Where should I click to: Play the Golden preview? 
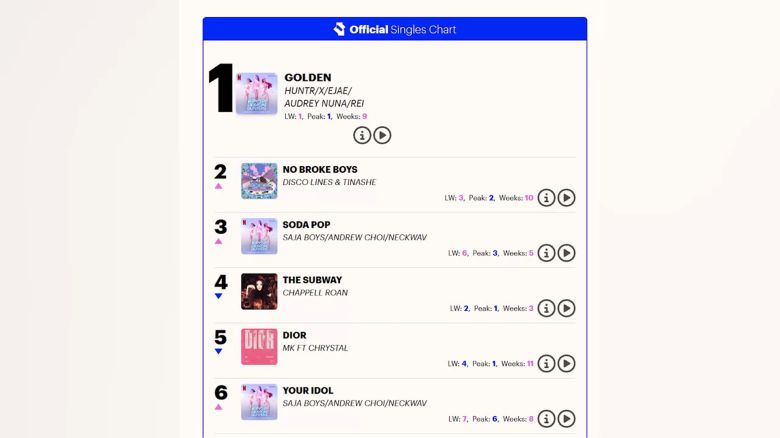pyautogui.click(x=382, y=135)
